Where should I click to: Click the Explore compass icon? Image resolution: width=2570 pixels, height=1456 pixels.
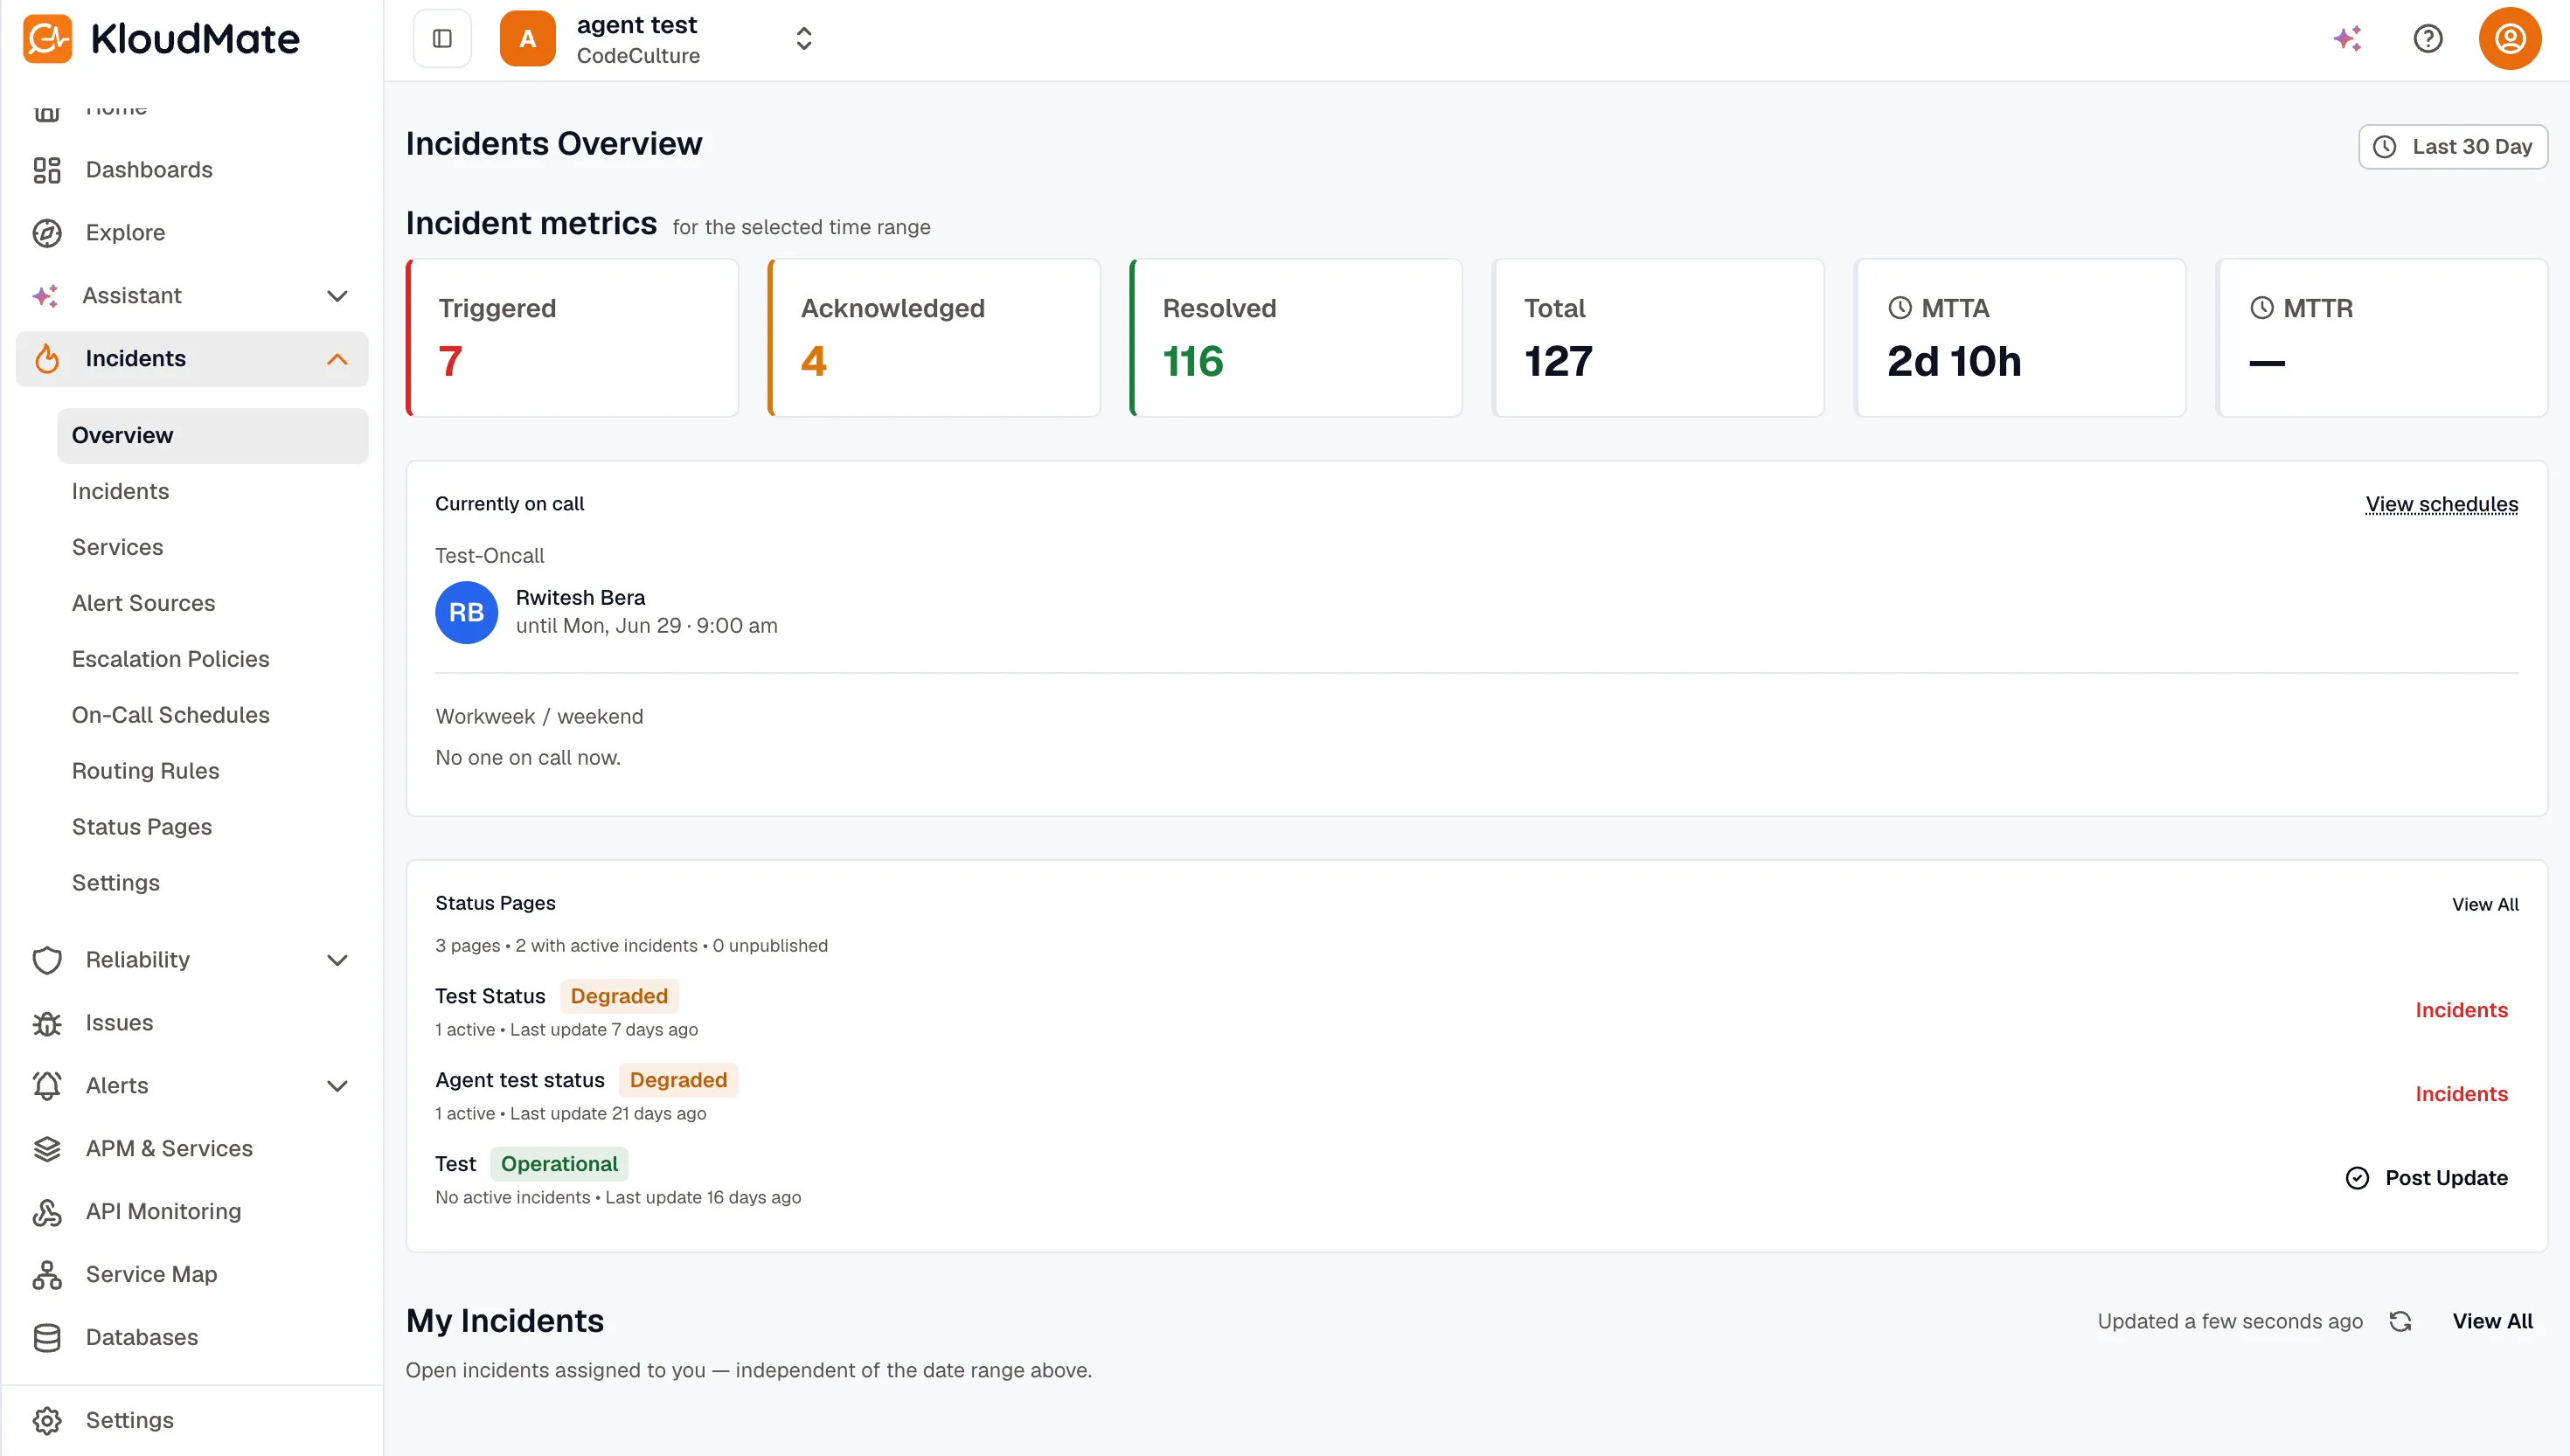pyautogui.click(x=47, y=233)
